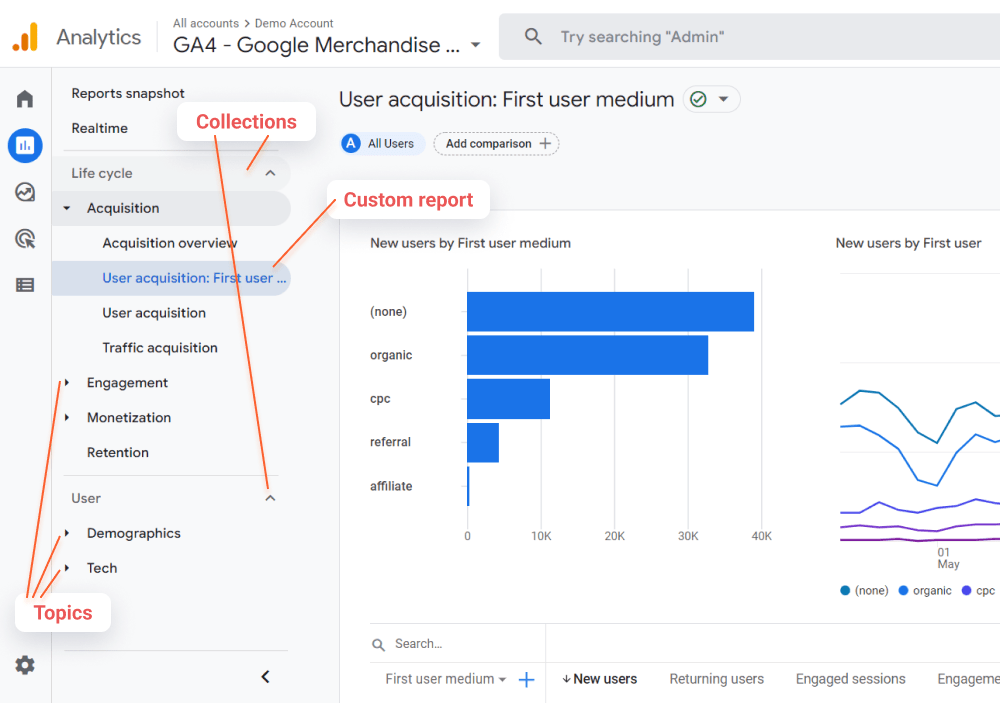Click the GA4 - Google Merchandise property name
The image size is (1000, 703).
[316, 45]
